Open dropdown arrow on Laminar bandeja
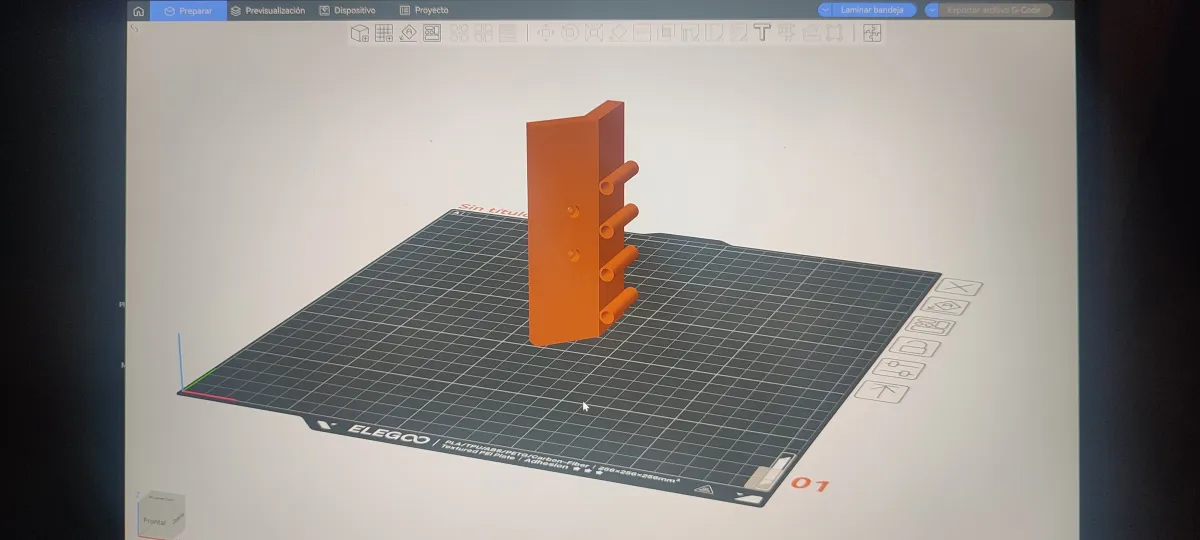The height and width of the screenshot is (540, 1200). [825, 10]
